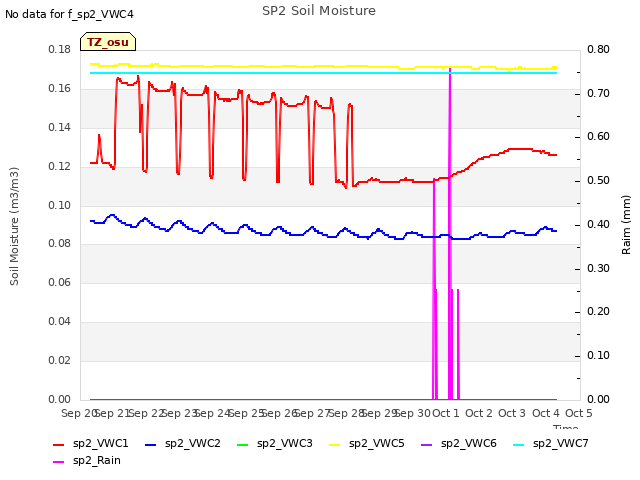This screenshot has width=640, height=480.
Task: Click the green sp2_VWC3 legend swatch
Action: point(243,444)
